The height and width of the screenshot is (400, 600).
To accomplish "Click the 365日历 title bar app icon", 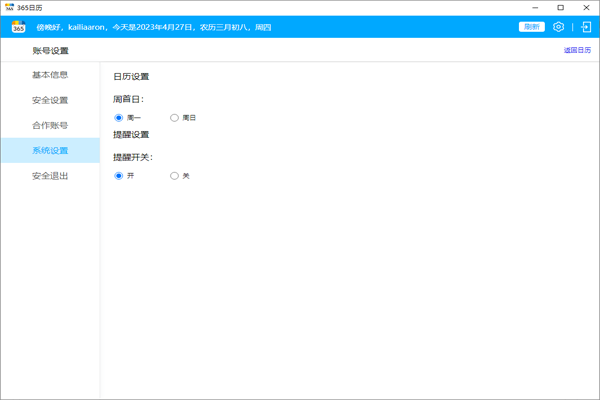I will (10, 7).
